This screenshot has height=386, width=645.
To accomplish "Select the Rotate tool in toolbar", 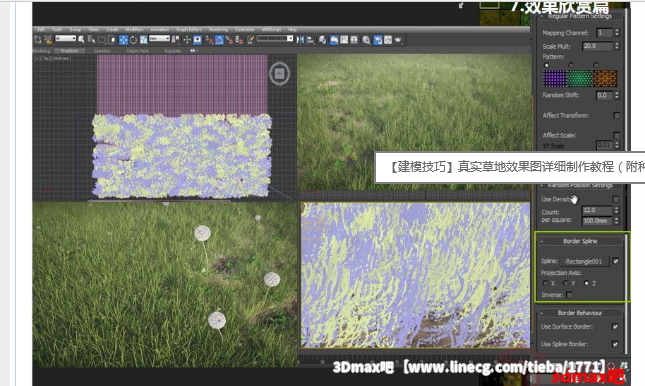I will [x=133, y=40].
